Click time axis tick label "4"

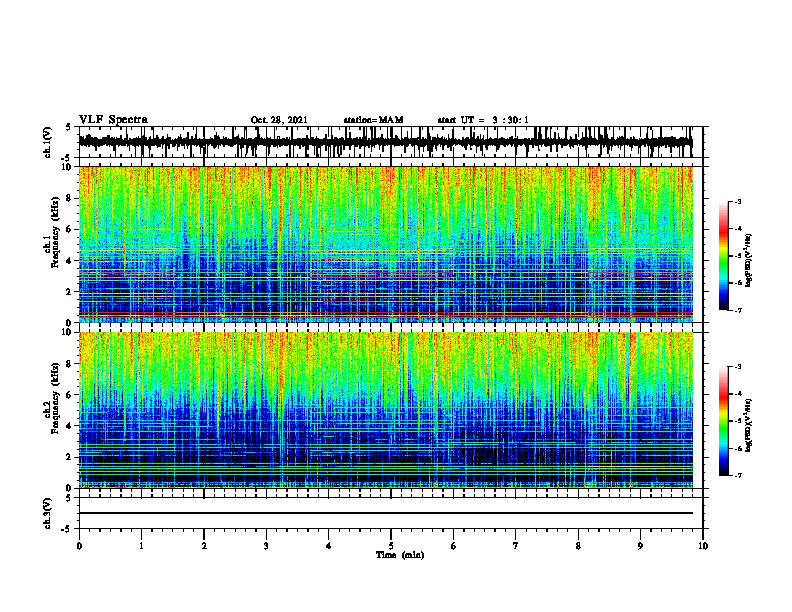[328, 546]
